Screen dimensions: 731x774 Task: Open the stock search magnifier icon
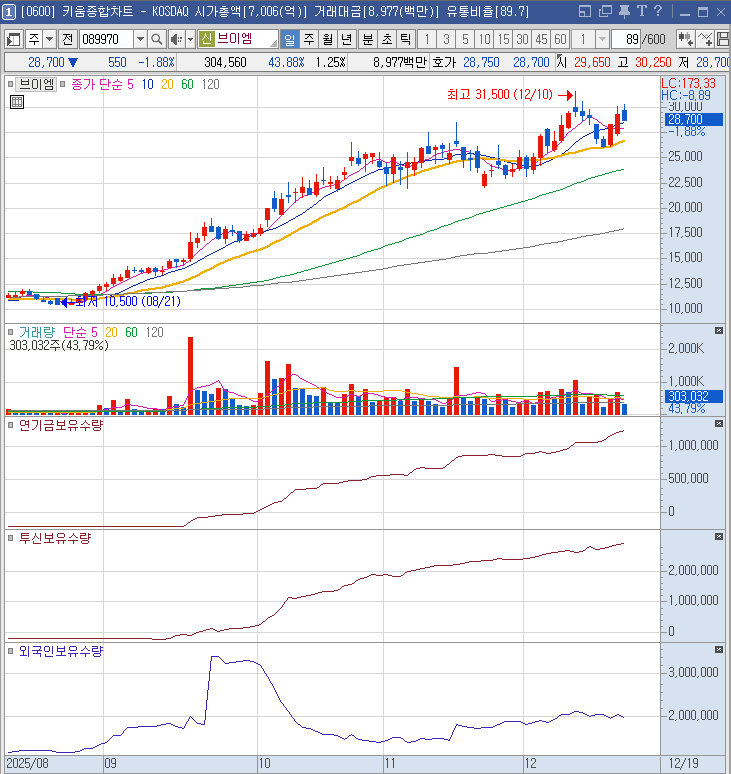[158, 39]
